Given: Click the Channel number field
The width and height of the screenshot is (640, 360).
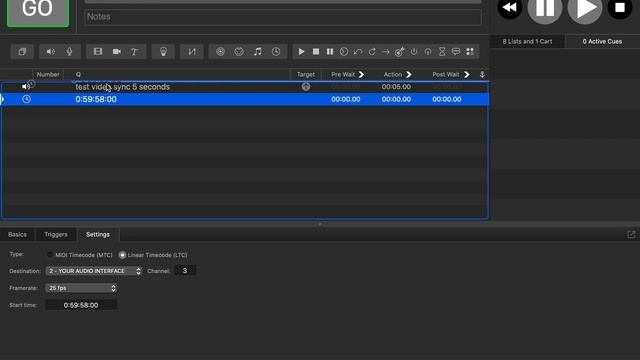Looking at the screenshot, I should coord(185,271).
